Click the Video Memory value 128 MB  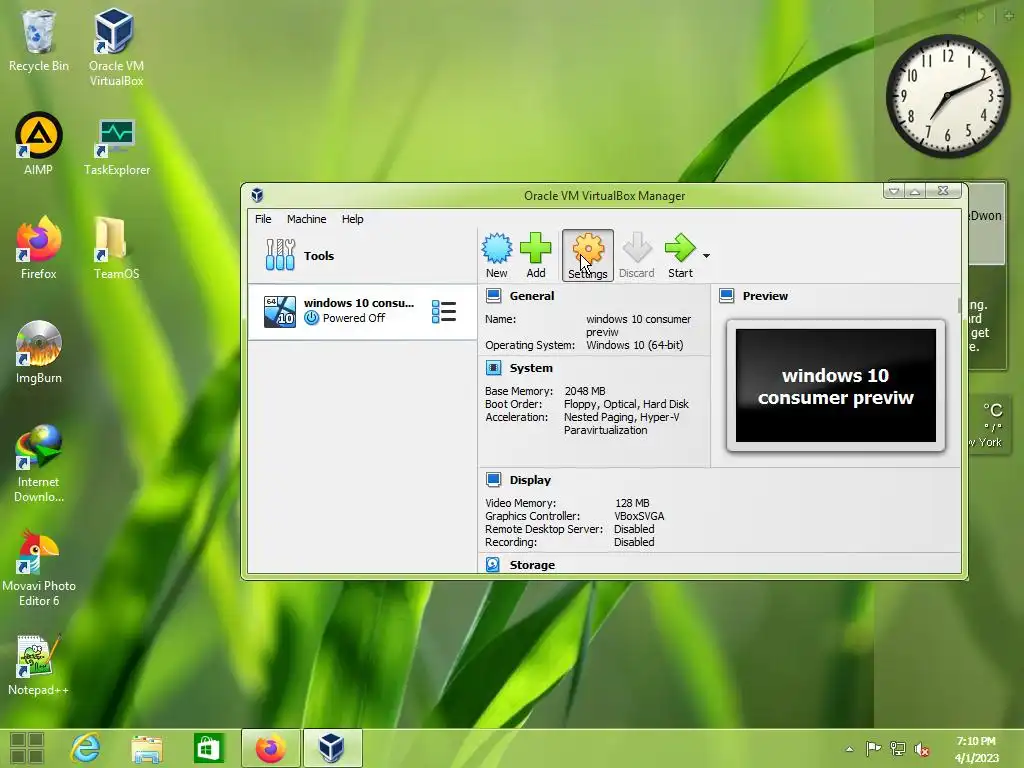pos(632,503)
